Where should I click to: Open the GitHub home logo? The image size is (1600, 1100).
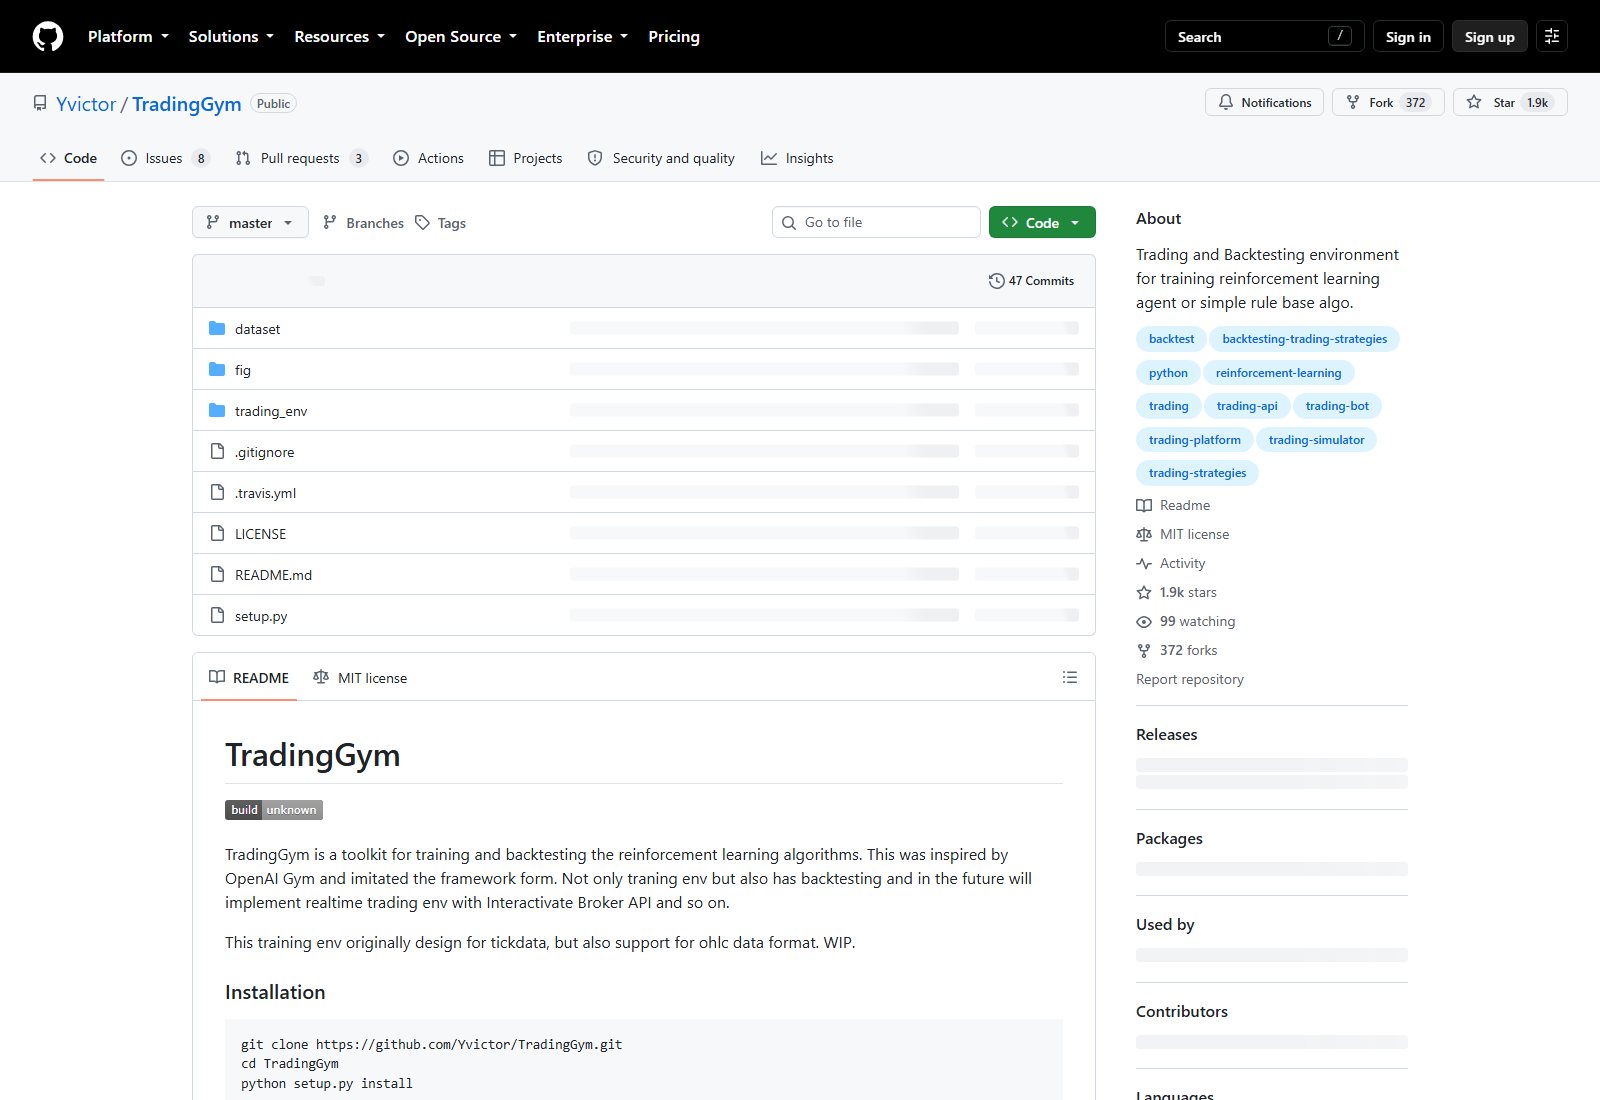pyautogui.click(x=48, y=37)
